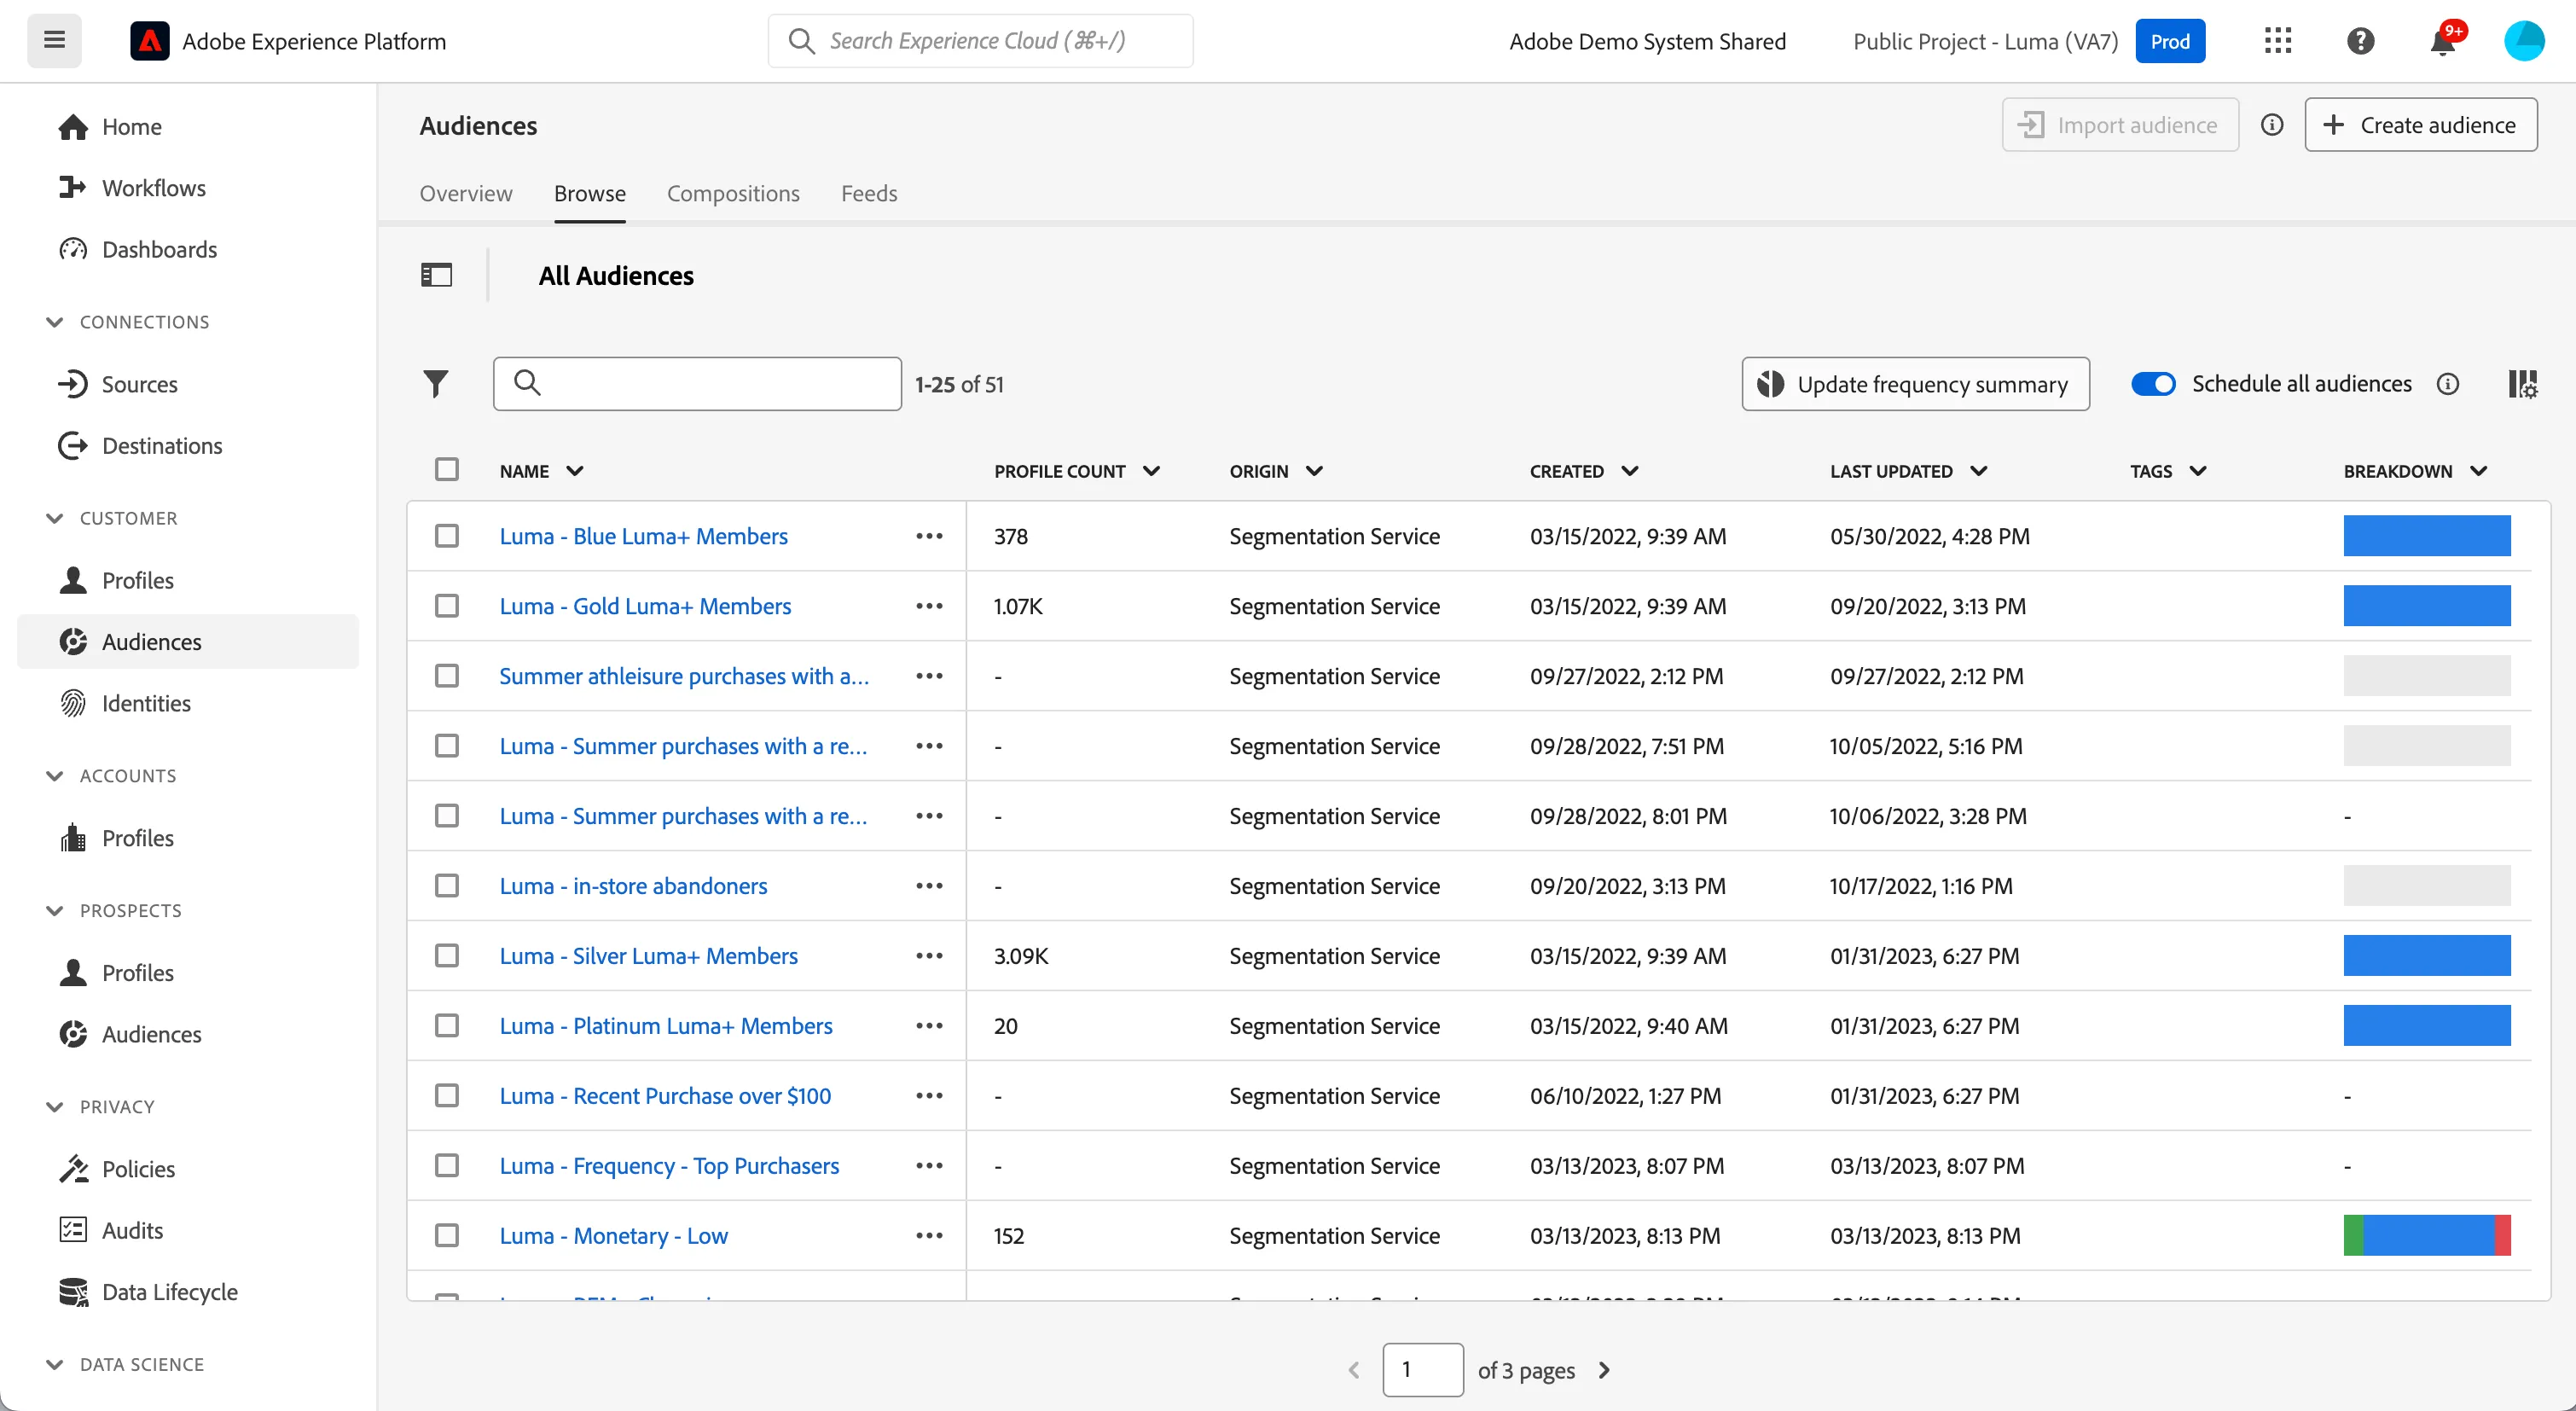Click breakdown bar for Luma - Blue Luma+ Members
Screen dimensions: 2576x1411
point(2427,536)
